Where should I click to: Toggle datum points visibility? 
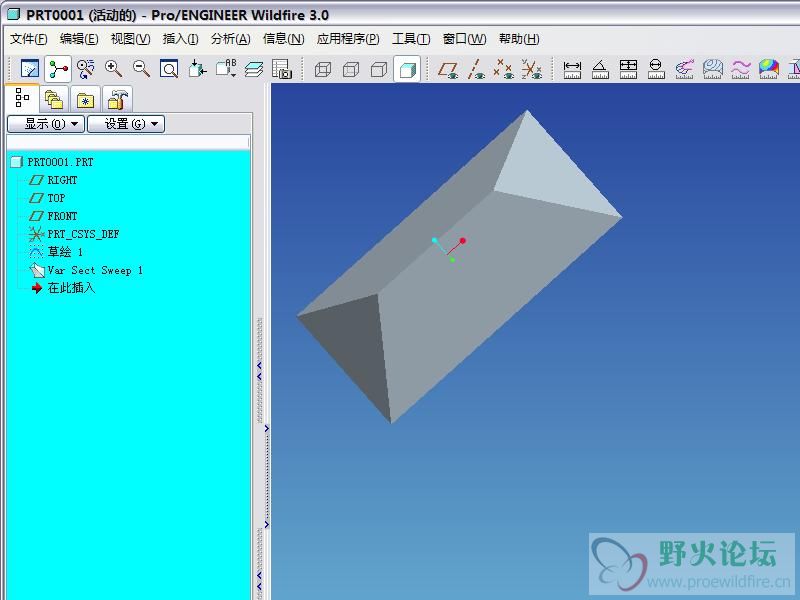tap(504, 69)
